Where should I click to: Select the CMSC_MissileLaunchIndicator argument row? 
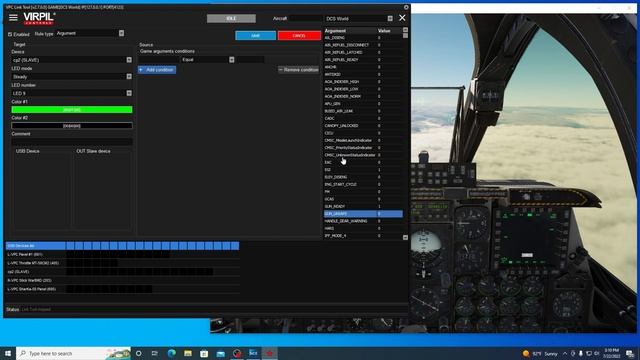pyautogui.click(x=363, y=140)
